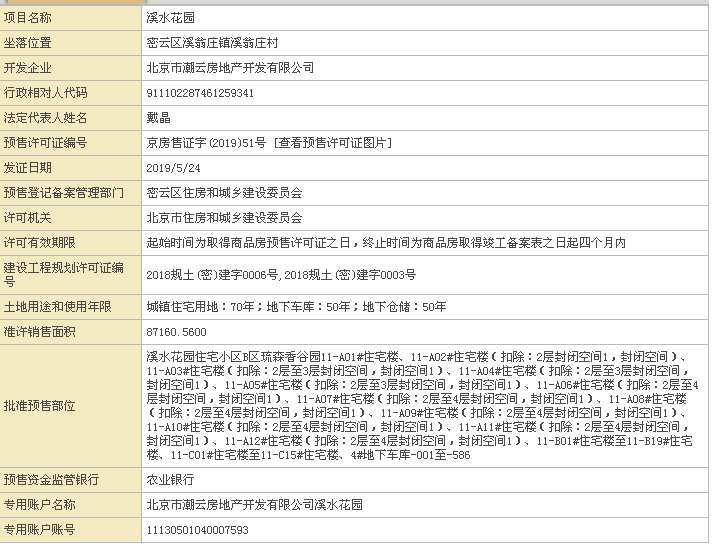Click the supervising bank value 农业银行
This screenshot has width=712, height=547.
pyautogui.click(x=171, y=480)
